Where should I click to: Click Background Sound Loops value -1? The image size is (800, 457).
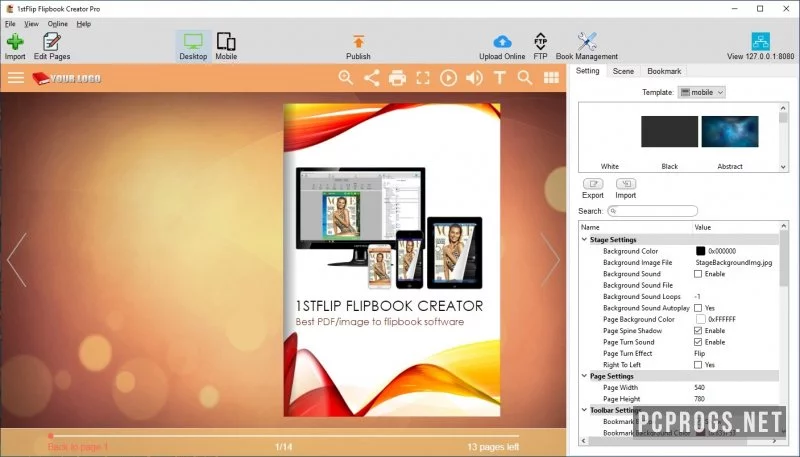pyautogui.click(x=697, y=297)
